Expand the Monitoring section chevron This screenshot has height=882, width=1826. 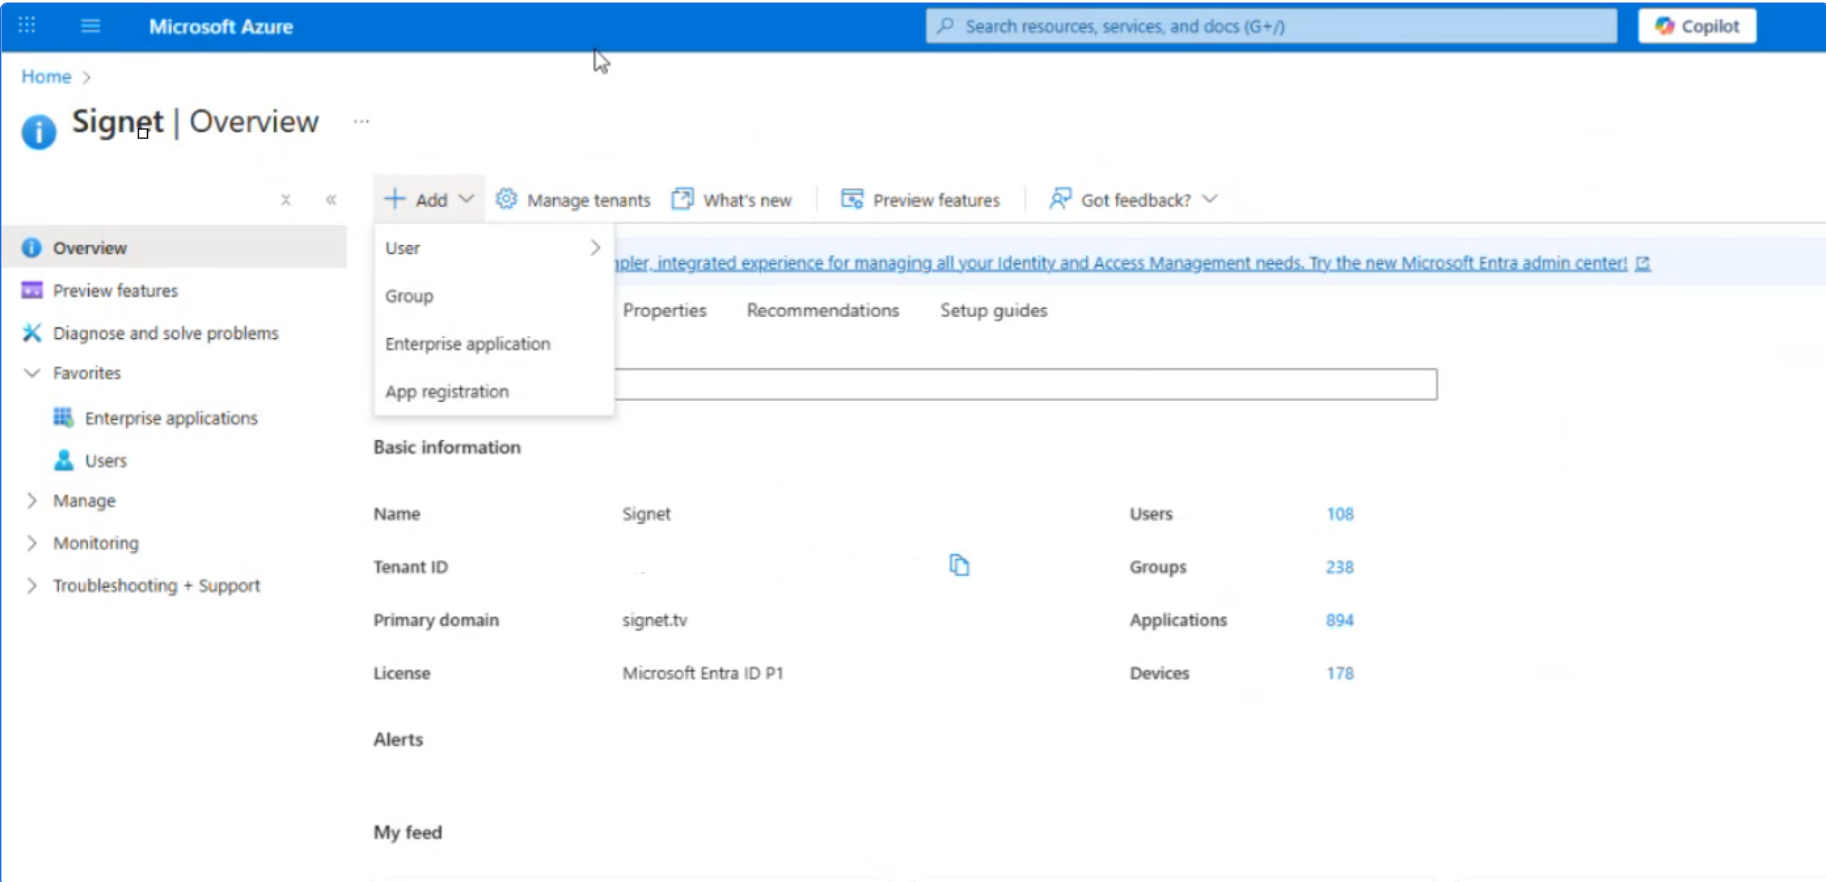click(x=32, y=543)
